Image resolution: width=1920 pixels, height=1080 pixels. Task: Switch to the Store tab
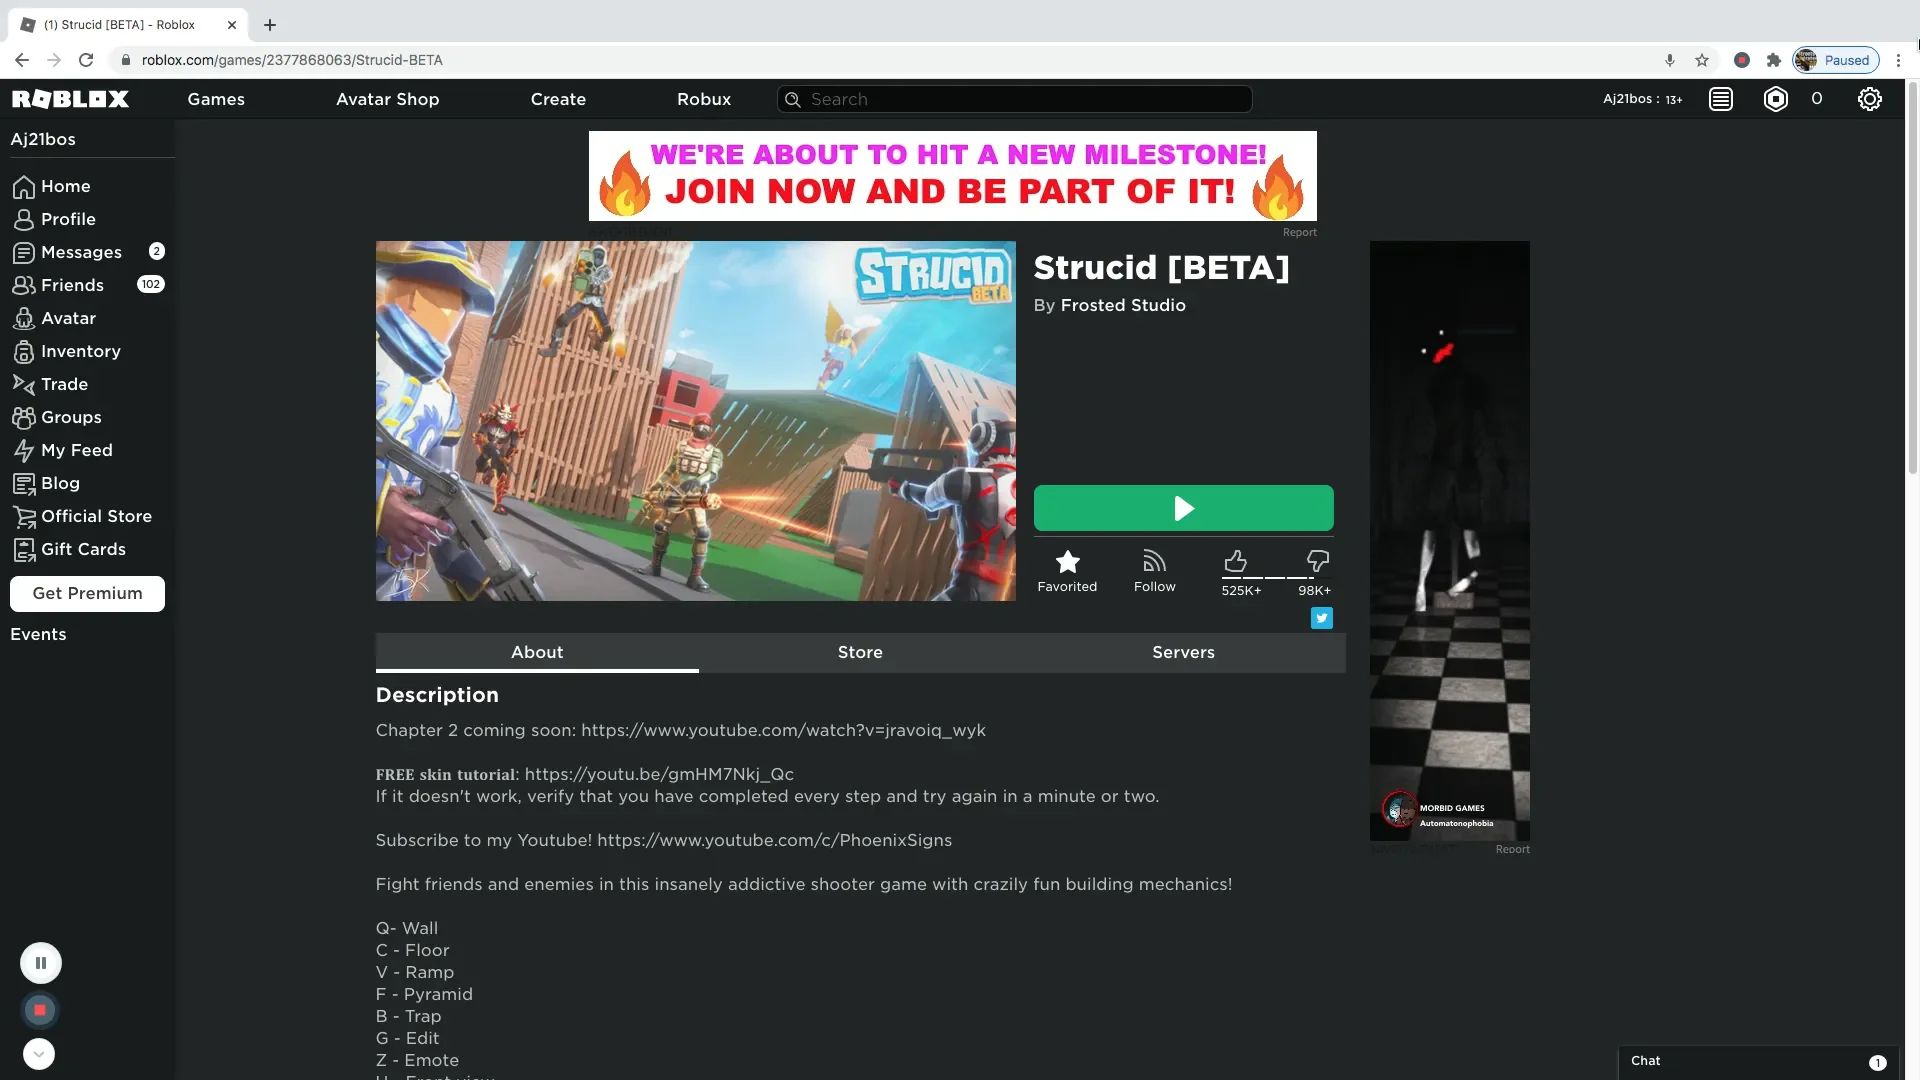coord(860,652)
